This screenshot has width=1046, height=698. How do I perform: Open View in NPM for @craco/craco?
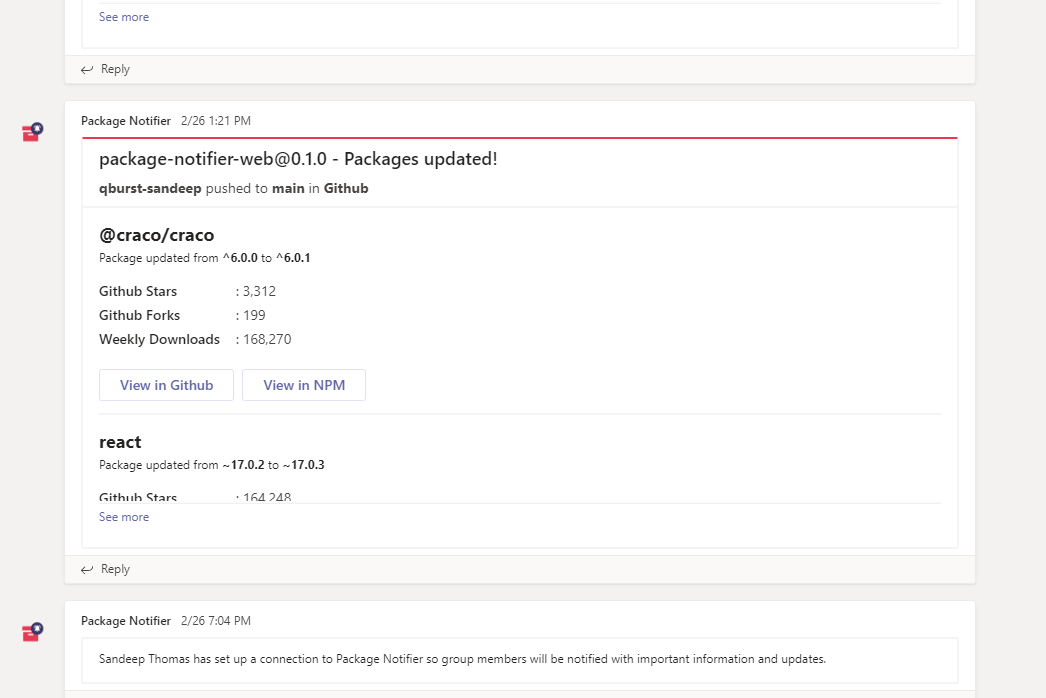(304, 385)
